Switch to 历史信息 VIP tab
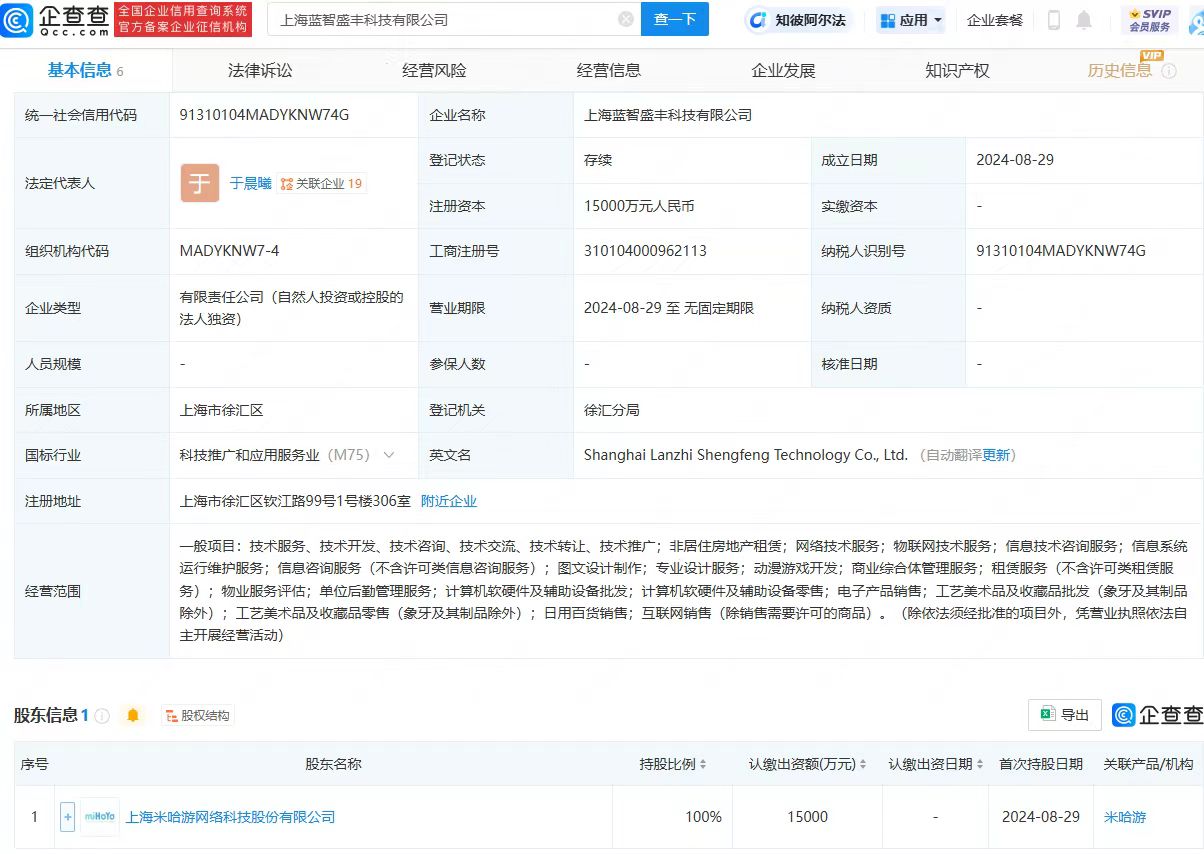This screenshot has width=1204, height=854. pyautogui.click(x=1120, y=70)
